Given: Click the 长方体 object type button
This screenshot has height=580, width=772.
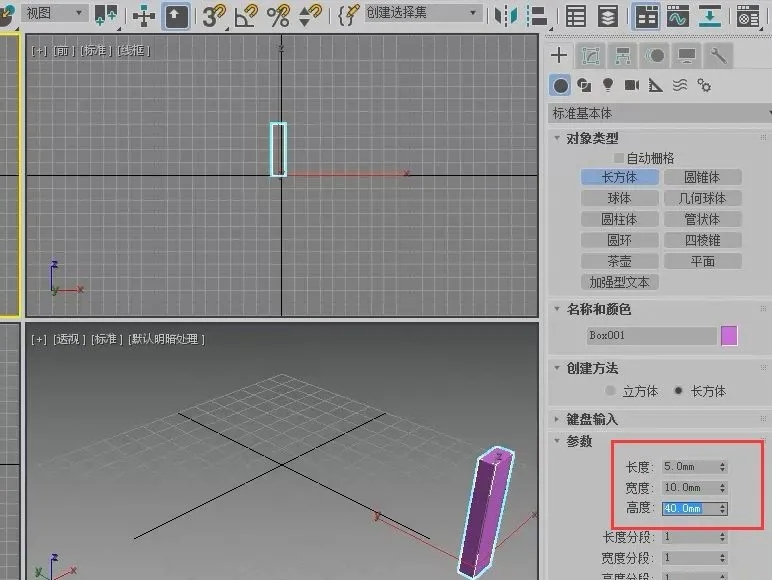Looking at the screenshot, I should point(619,177).
